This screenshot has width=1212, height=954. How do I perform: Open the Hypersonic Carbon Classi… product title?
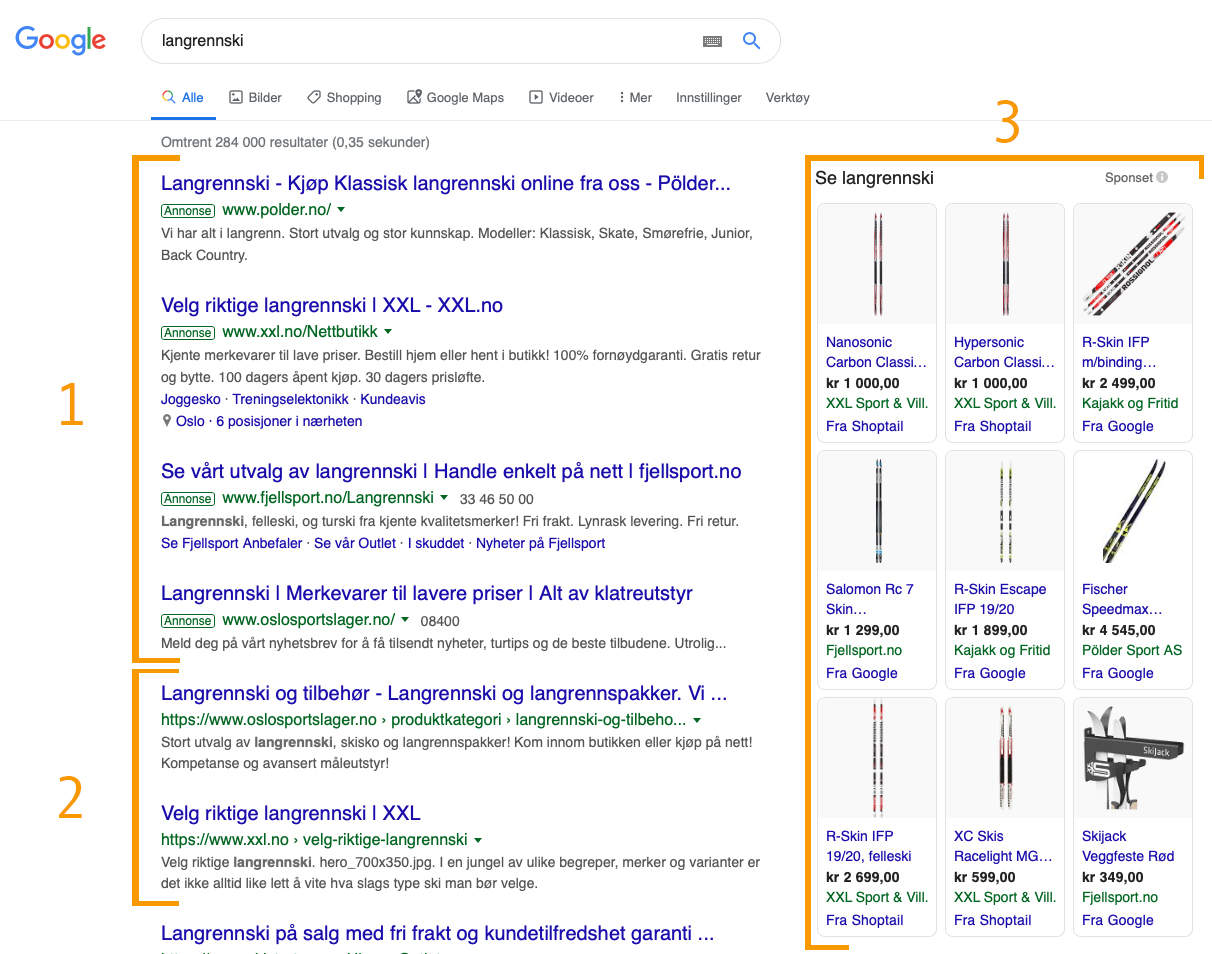point(1004,352)
